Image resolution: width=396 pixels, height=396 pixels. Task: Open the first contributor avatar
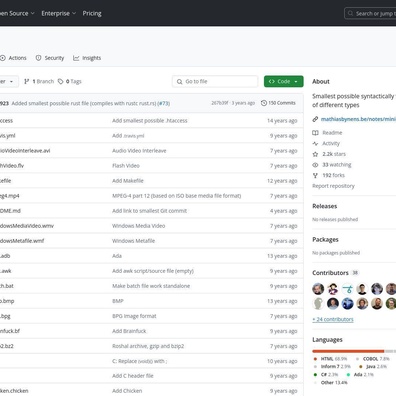[318, 289]
